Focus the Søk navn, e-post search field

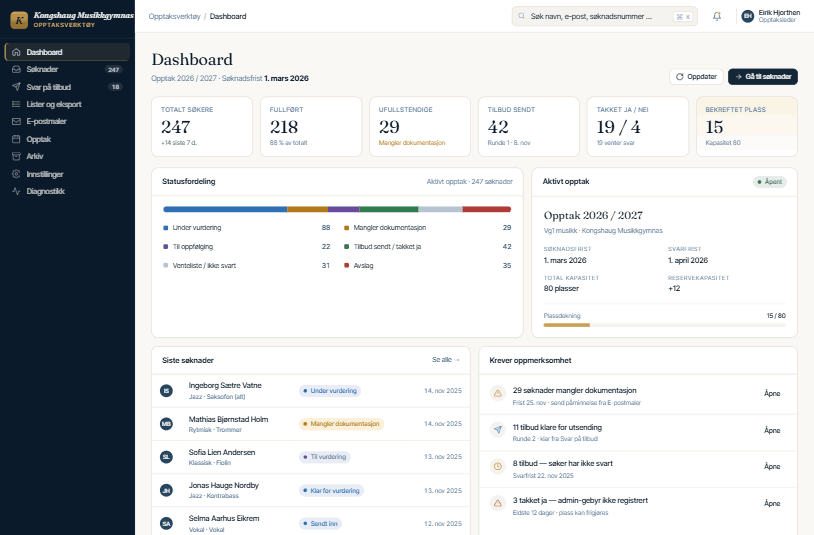coord(604,16)
